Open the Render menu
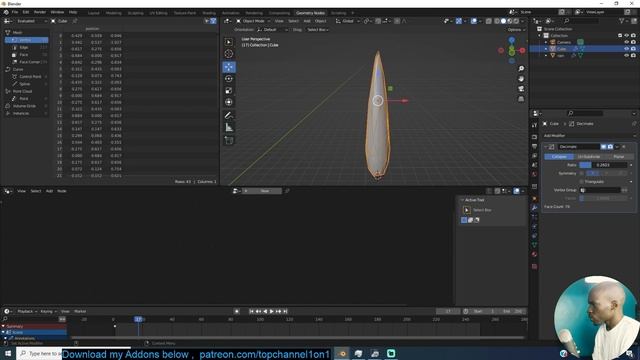This screenshot has width=640, height=360. pos(40,12)
